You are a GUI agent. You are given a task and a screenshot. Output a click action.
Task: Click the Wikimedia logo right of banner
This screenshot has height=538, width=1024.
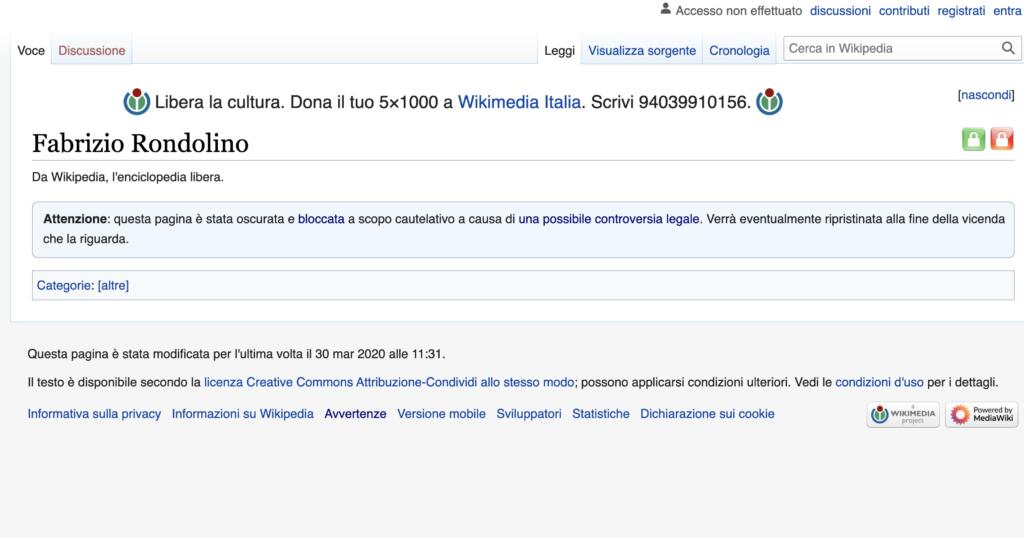pyautogui.click(x=769, y=102)
